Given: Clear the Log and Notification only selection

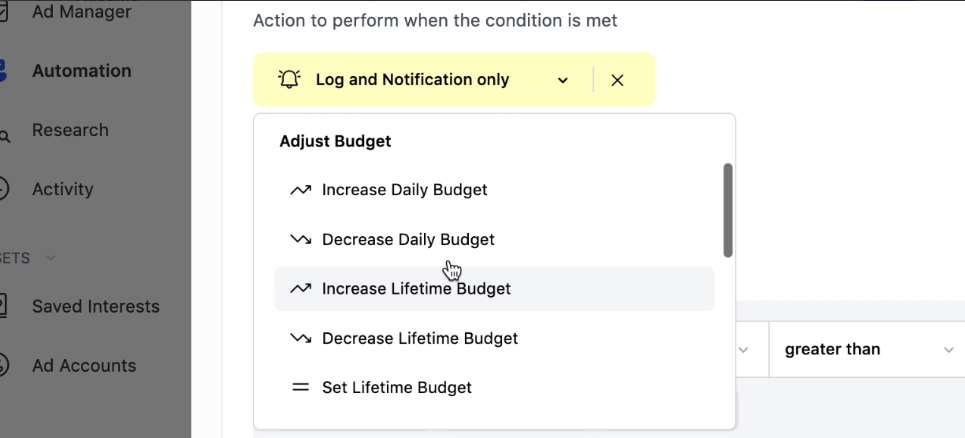Looking at the screenshot, I should pyautogui.click(x=617, y=80).
